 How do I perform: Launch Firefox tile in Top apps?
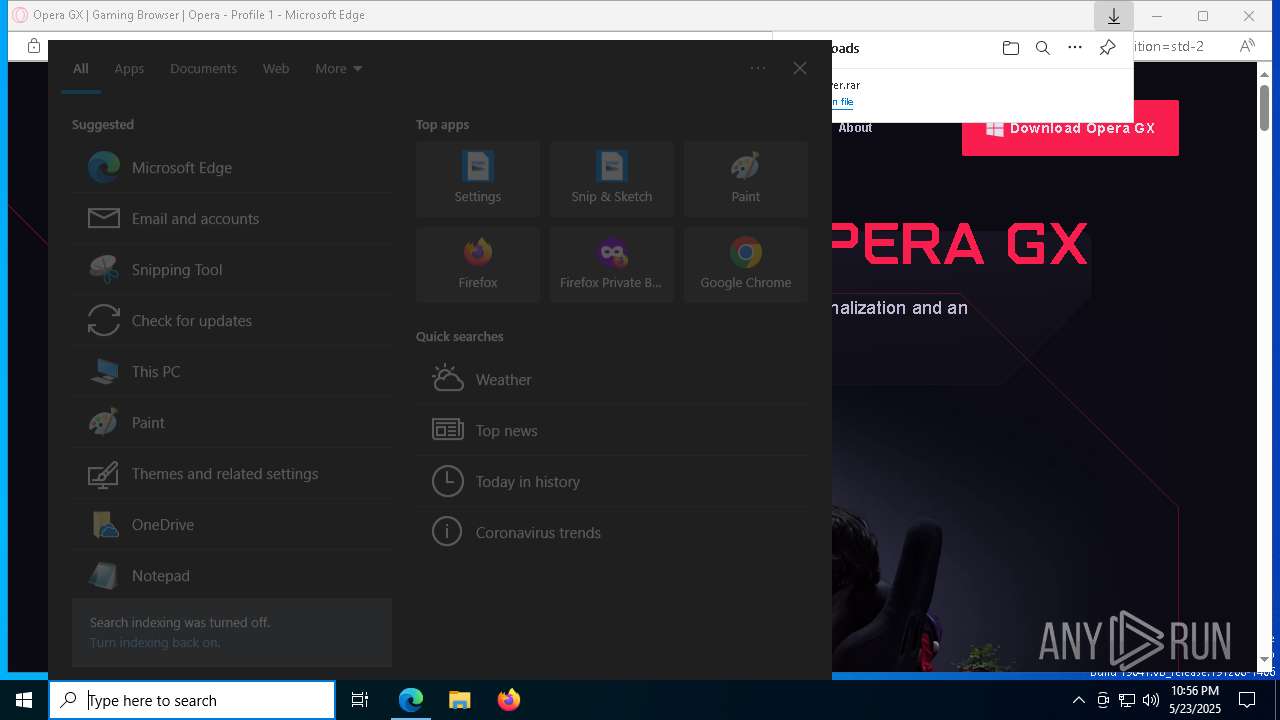[478, 265]
